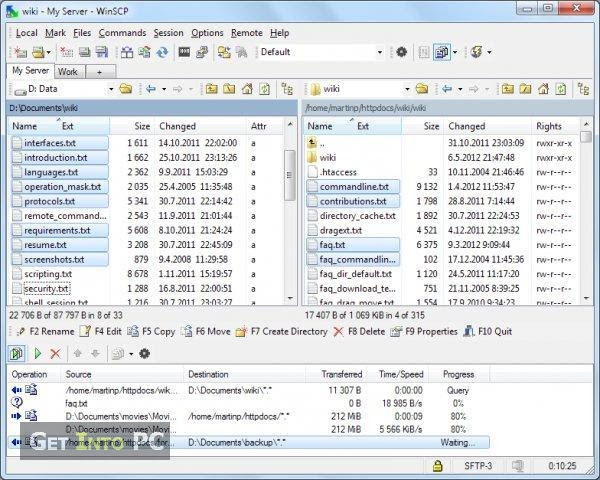Click the Compare Directories toolbar icon

click(x=127, y=52)
